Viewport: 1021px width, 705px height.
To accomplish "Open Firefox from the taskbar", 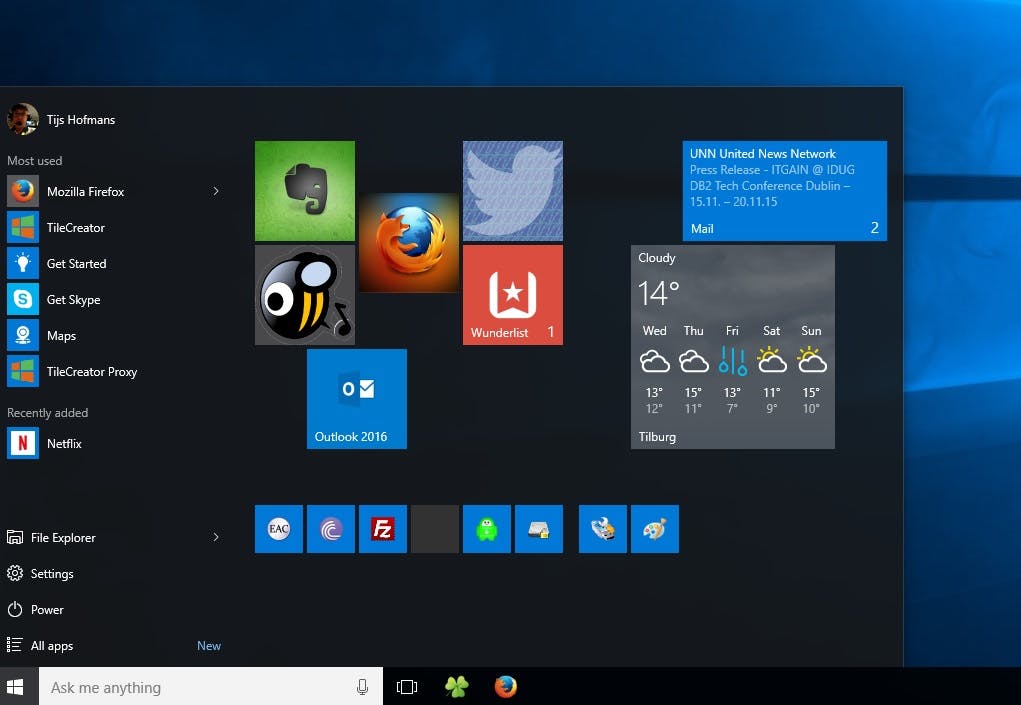I will 505,687.
